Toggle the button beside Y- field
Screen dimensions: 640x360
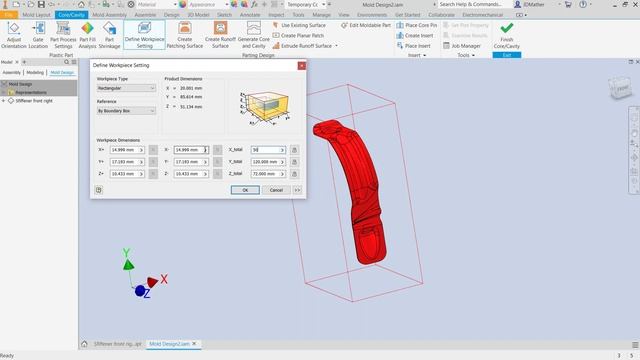click(218, 162)
